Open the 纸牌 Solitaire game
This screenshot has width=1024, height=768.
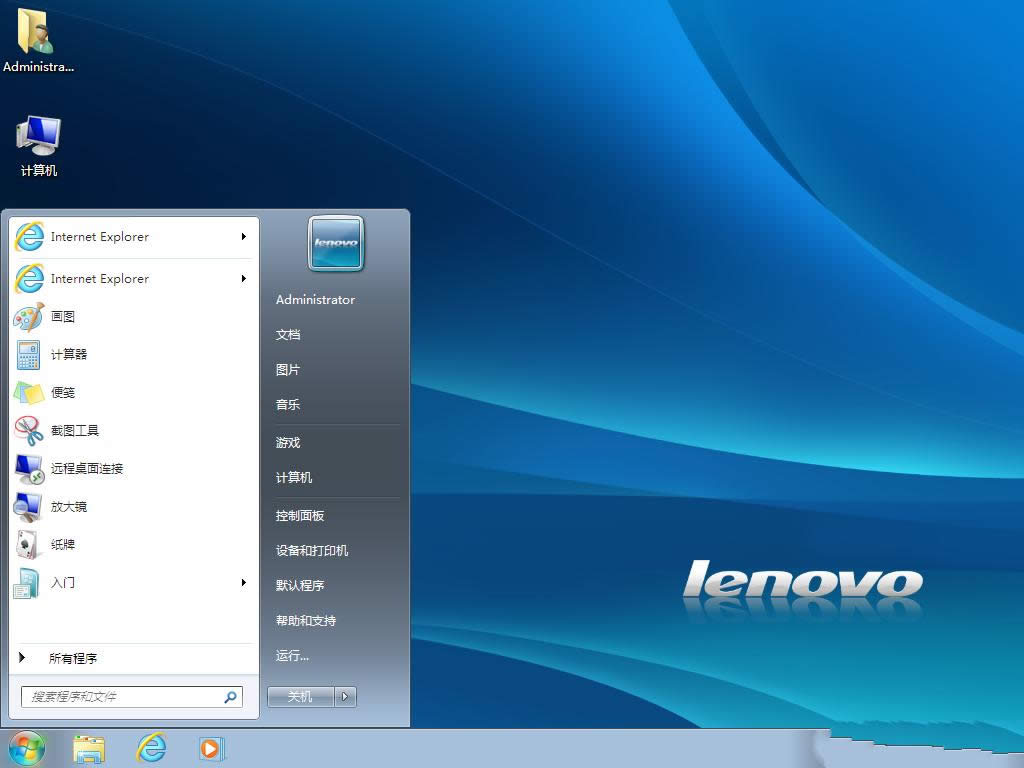63,545
